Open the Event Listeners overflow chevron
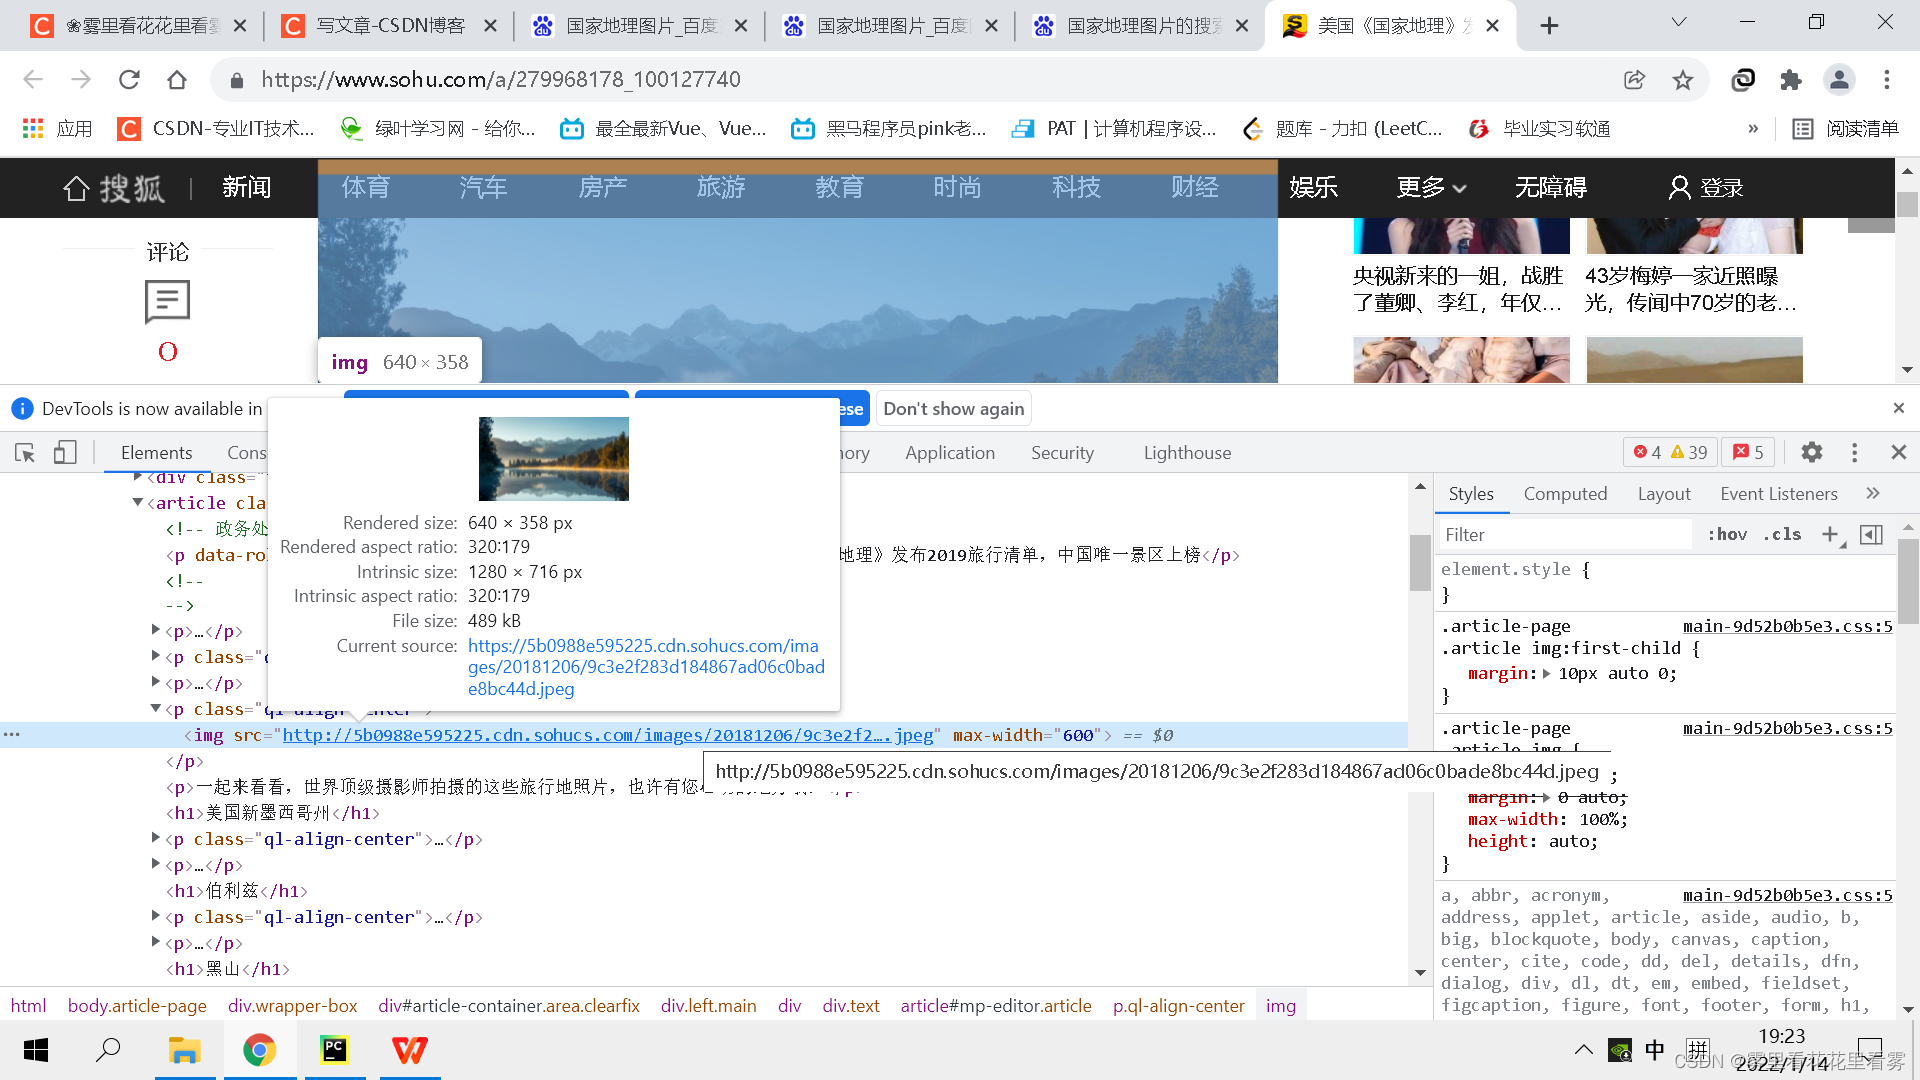 point(1872,493)
